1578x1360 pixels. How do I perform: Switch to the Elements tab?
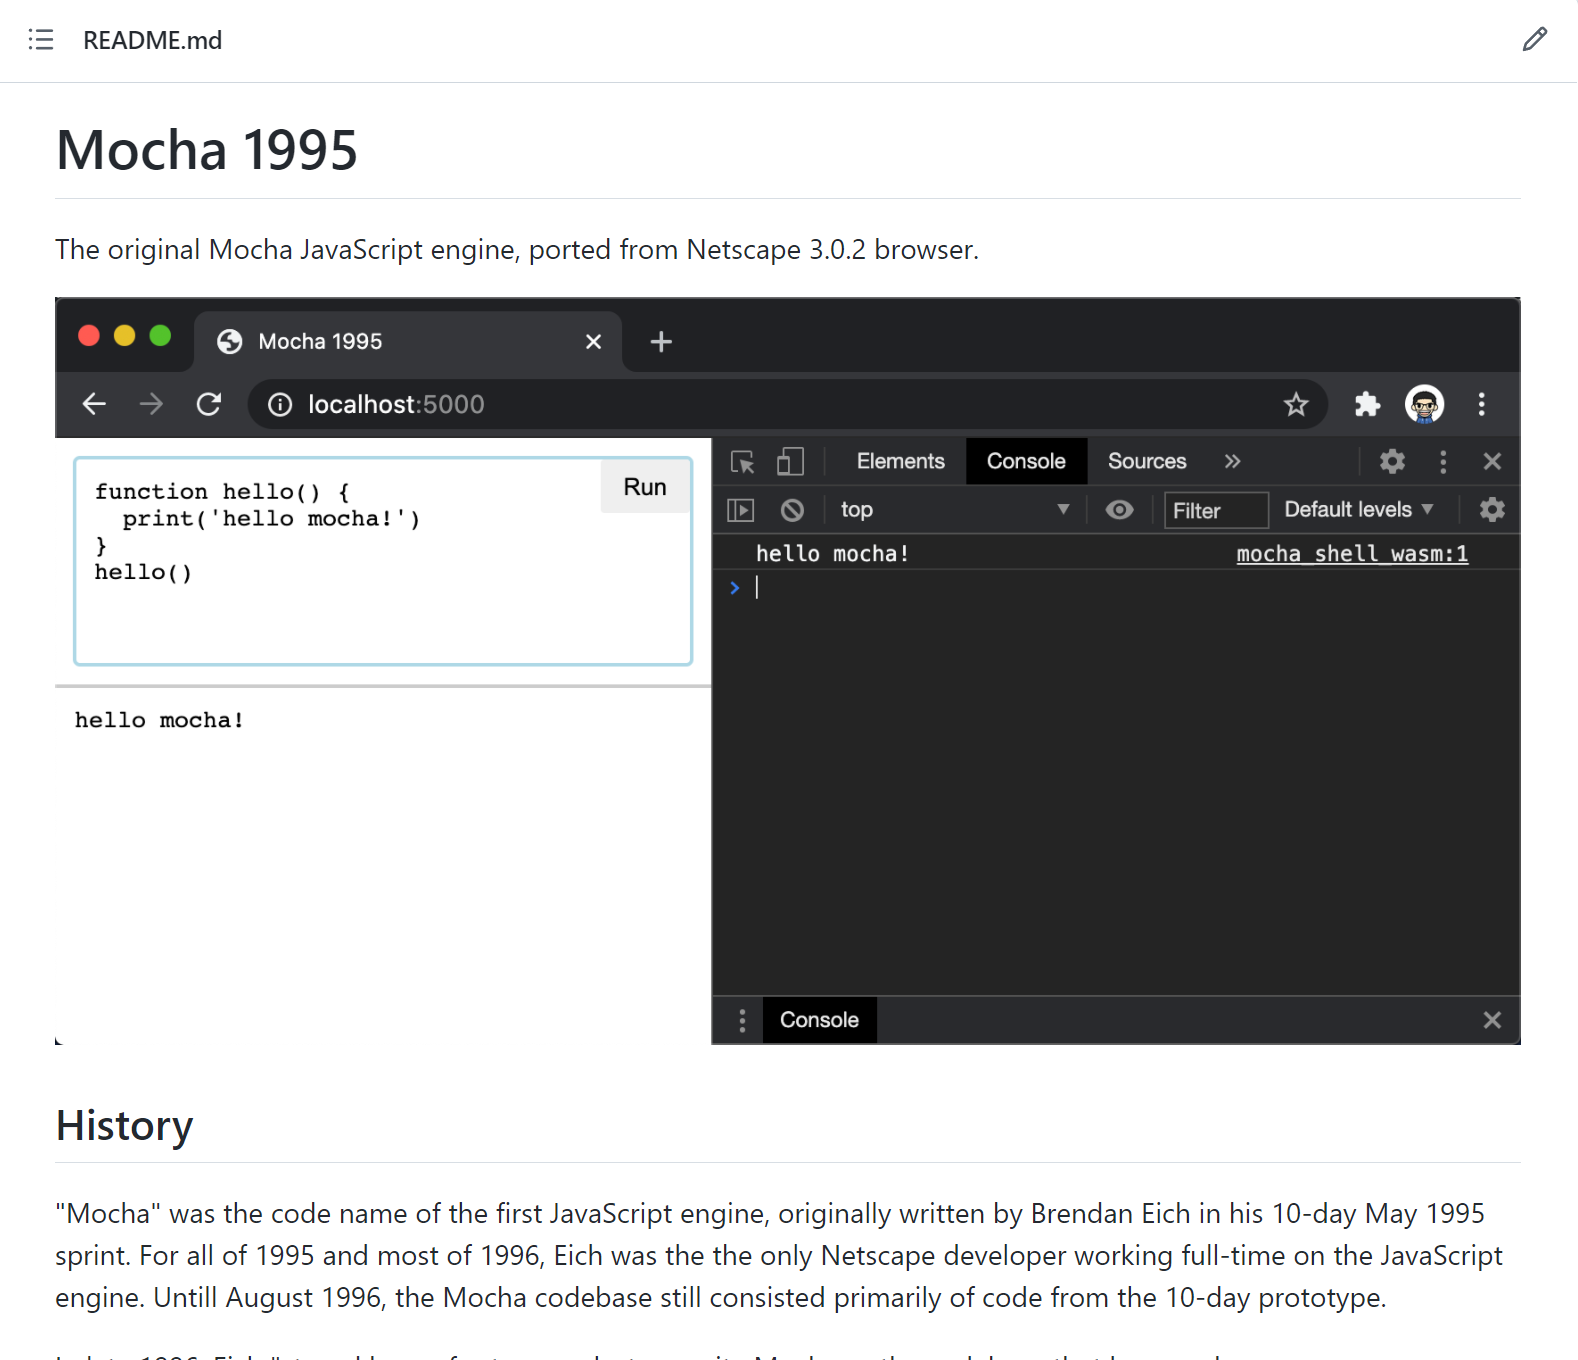900,461
